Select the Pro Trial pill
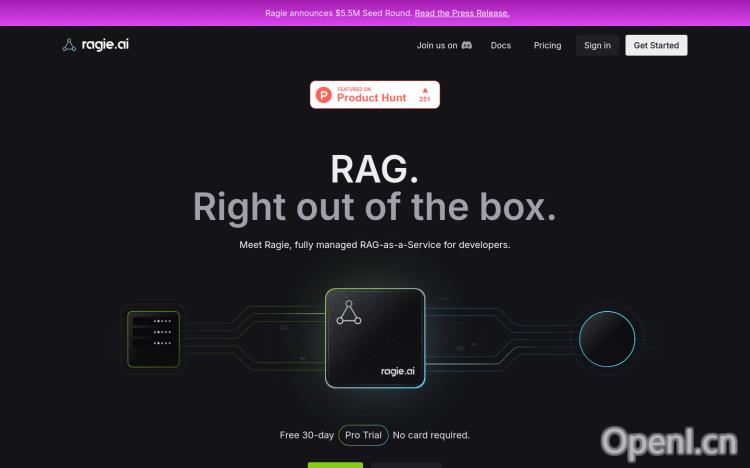Screen dimensions: 750x468 [363, 435]
